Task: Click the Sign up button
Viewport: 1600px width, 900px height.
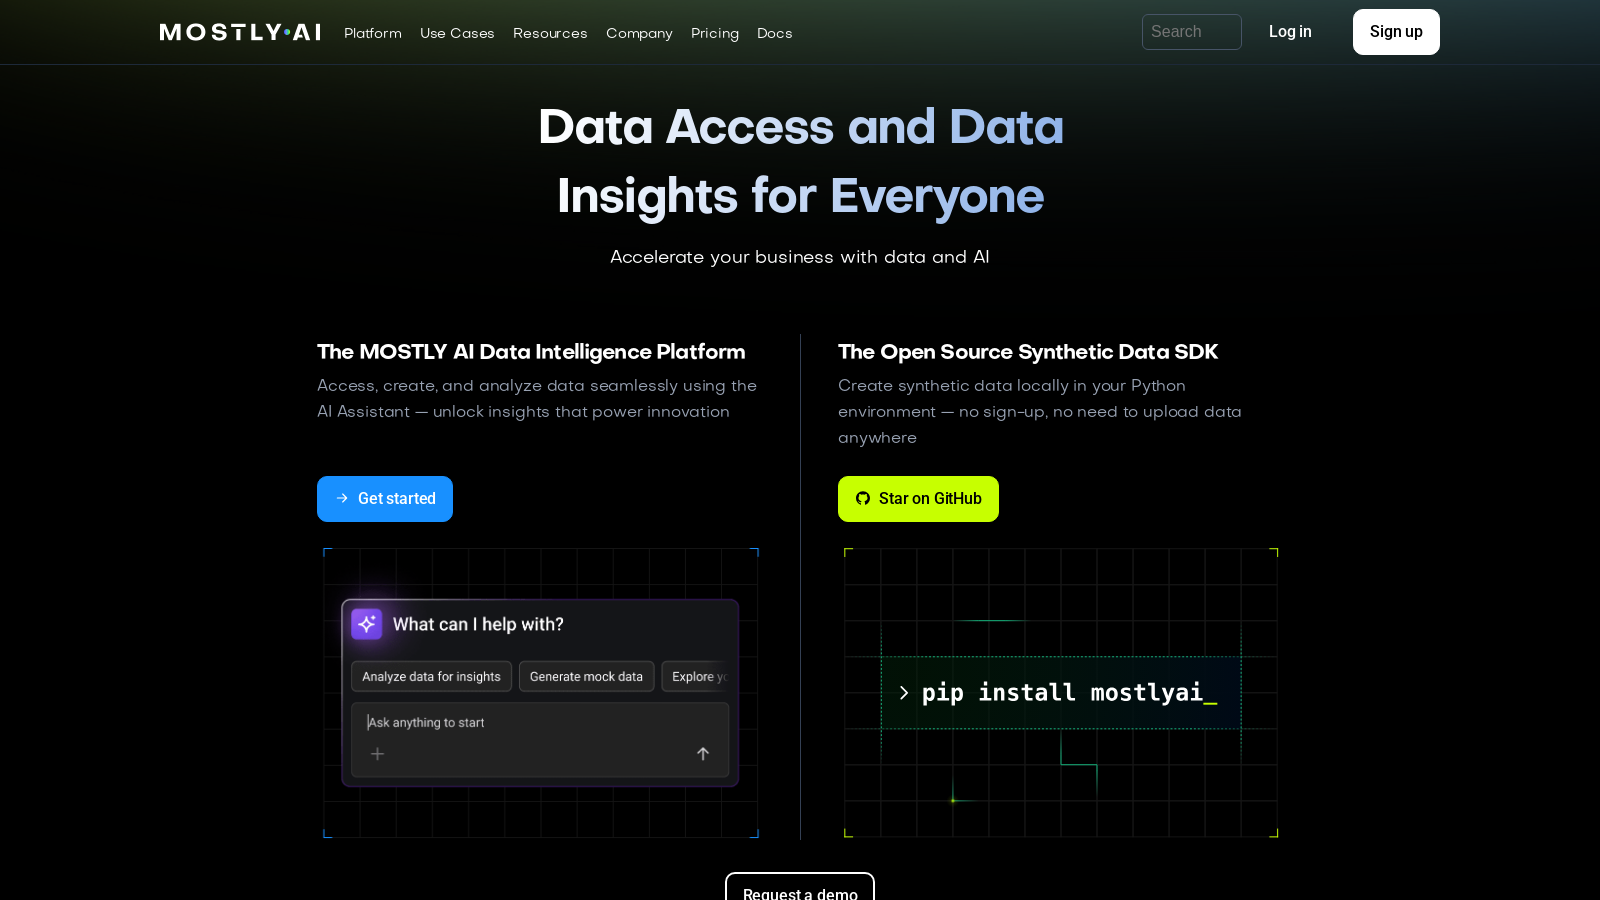Action: pyautogui.click(x=1396, y=31)
